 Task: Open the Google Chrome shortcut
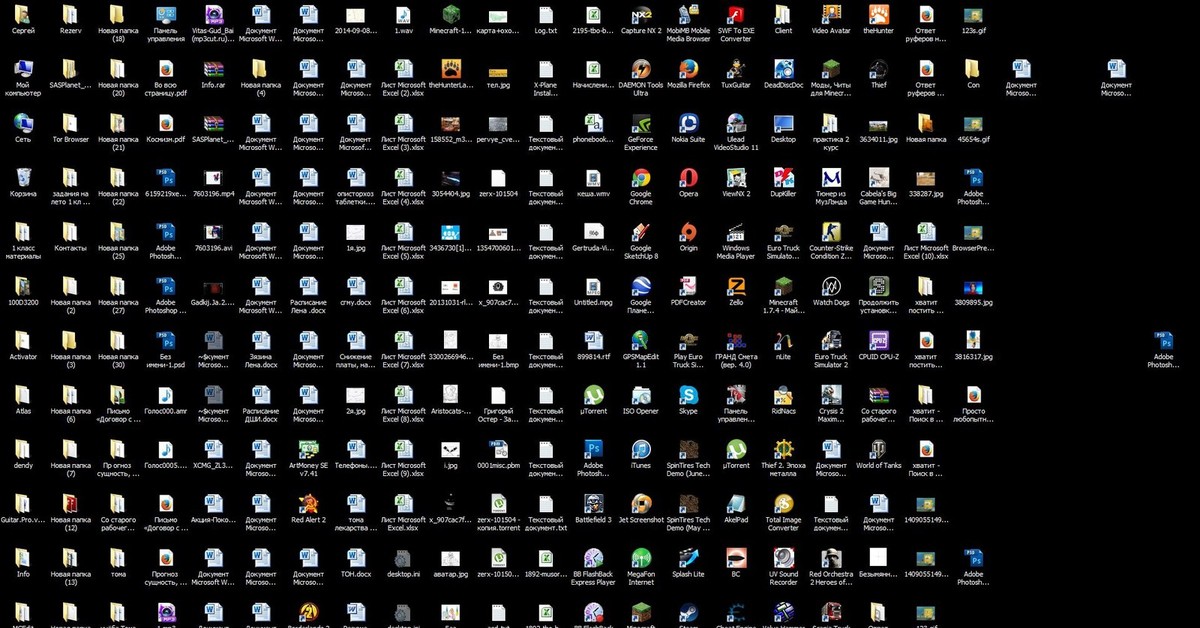click(x=641, y=178)
